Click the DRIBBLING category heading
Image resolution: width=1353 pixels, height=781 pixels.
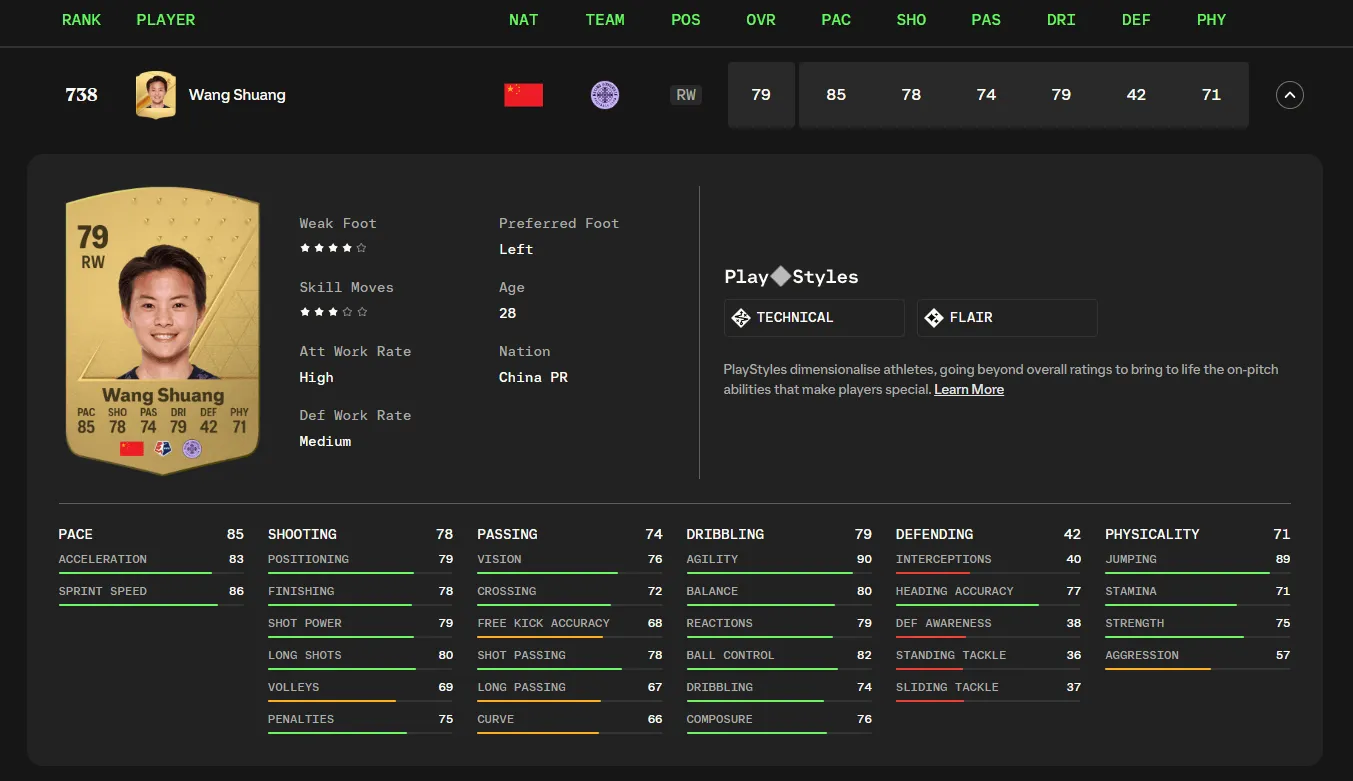coord(725,534)
